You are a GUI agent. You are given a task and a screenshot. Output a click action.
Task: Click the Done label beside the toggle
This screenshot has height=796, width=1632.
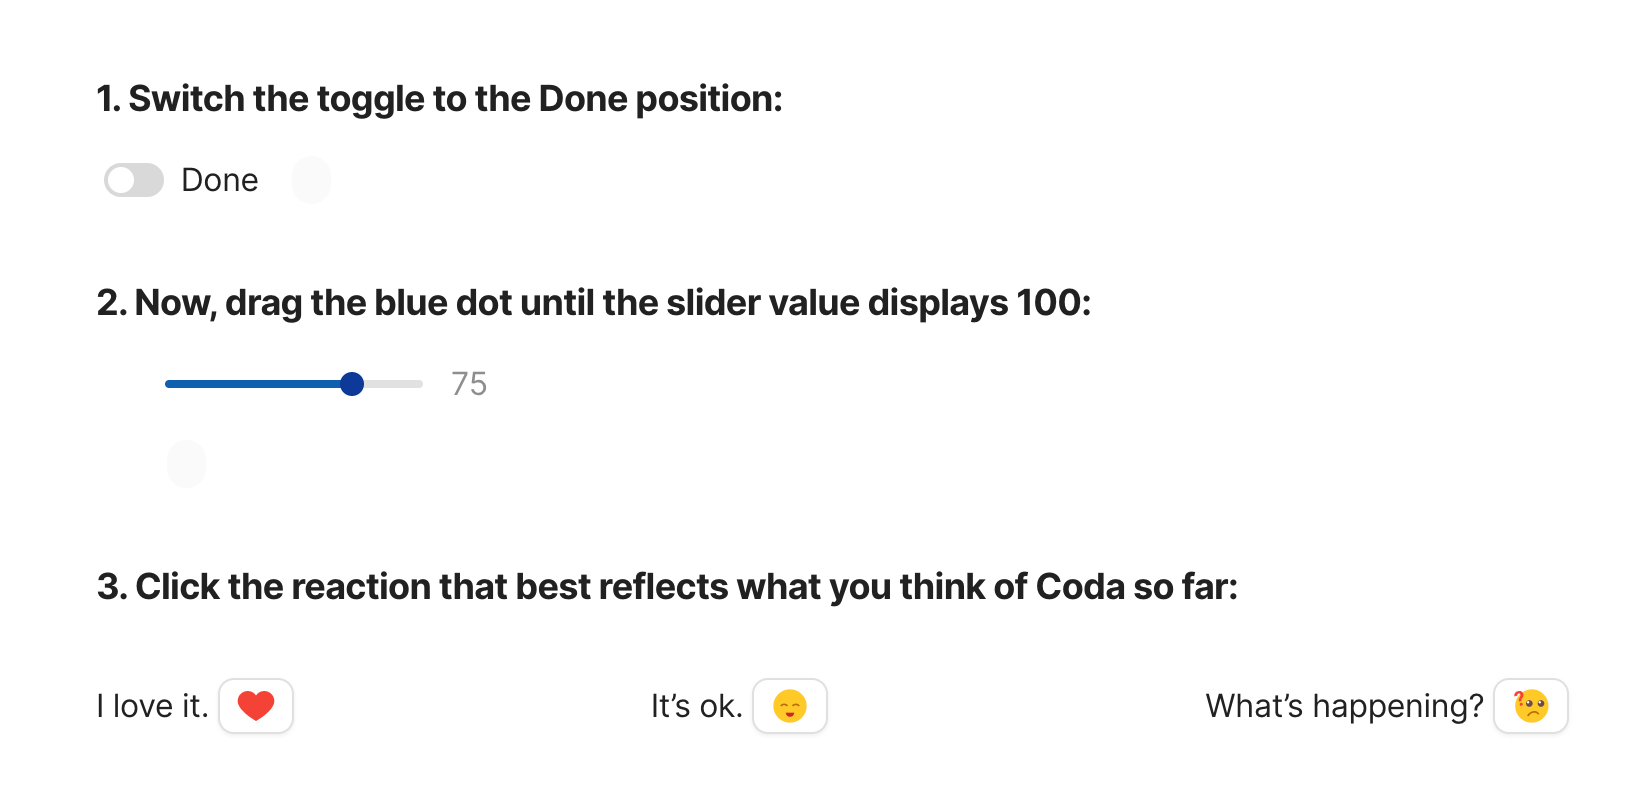click(220, 180)
